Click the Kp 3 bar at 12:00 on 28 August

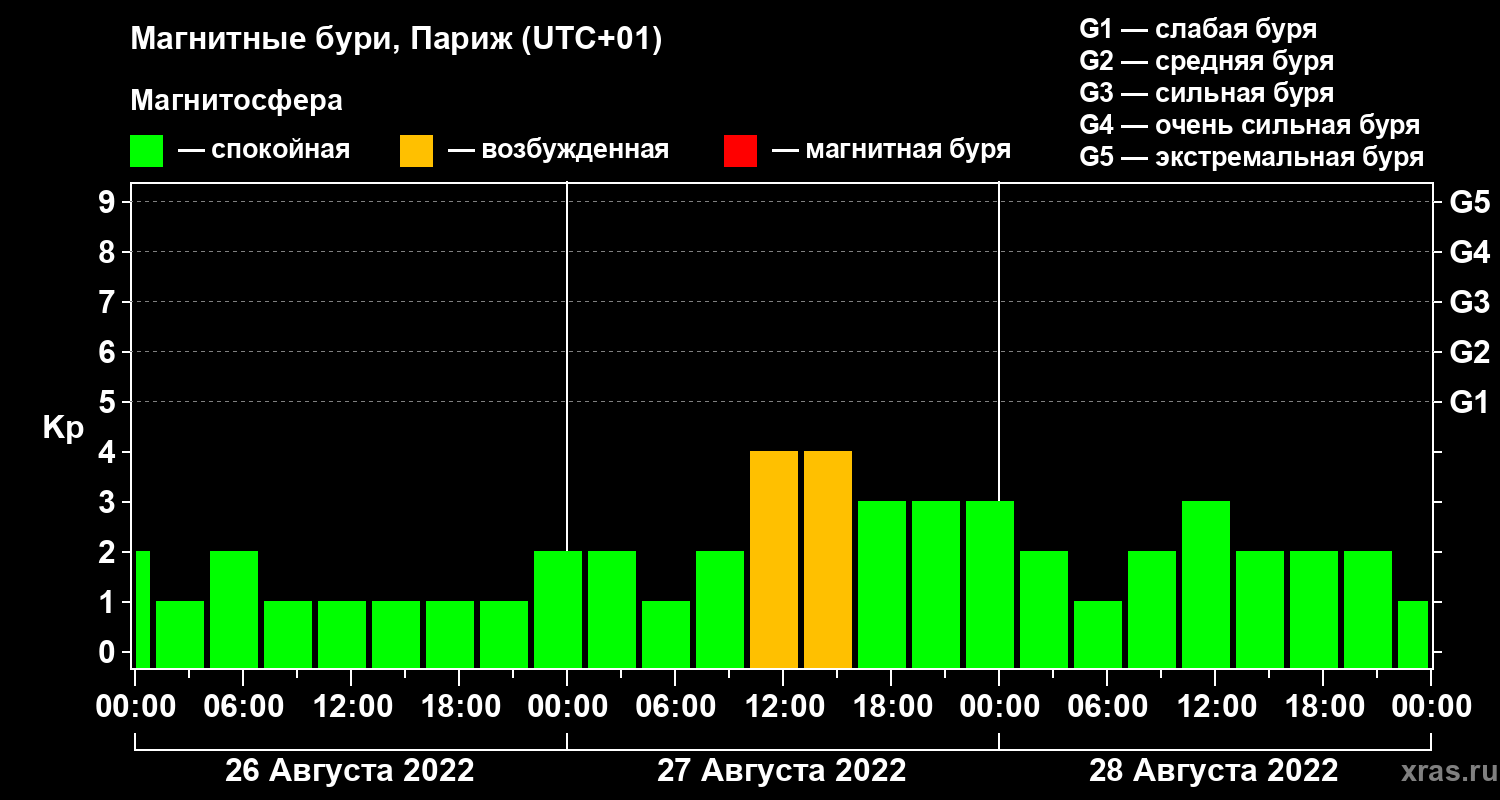coord(1206,584)
